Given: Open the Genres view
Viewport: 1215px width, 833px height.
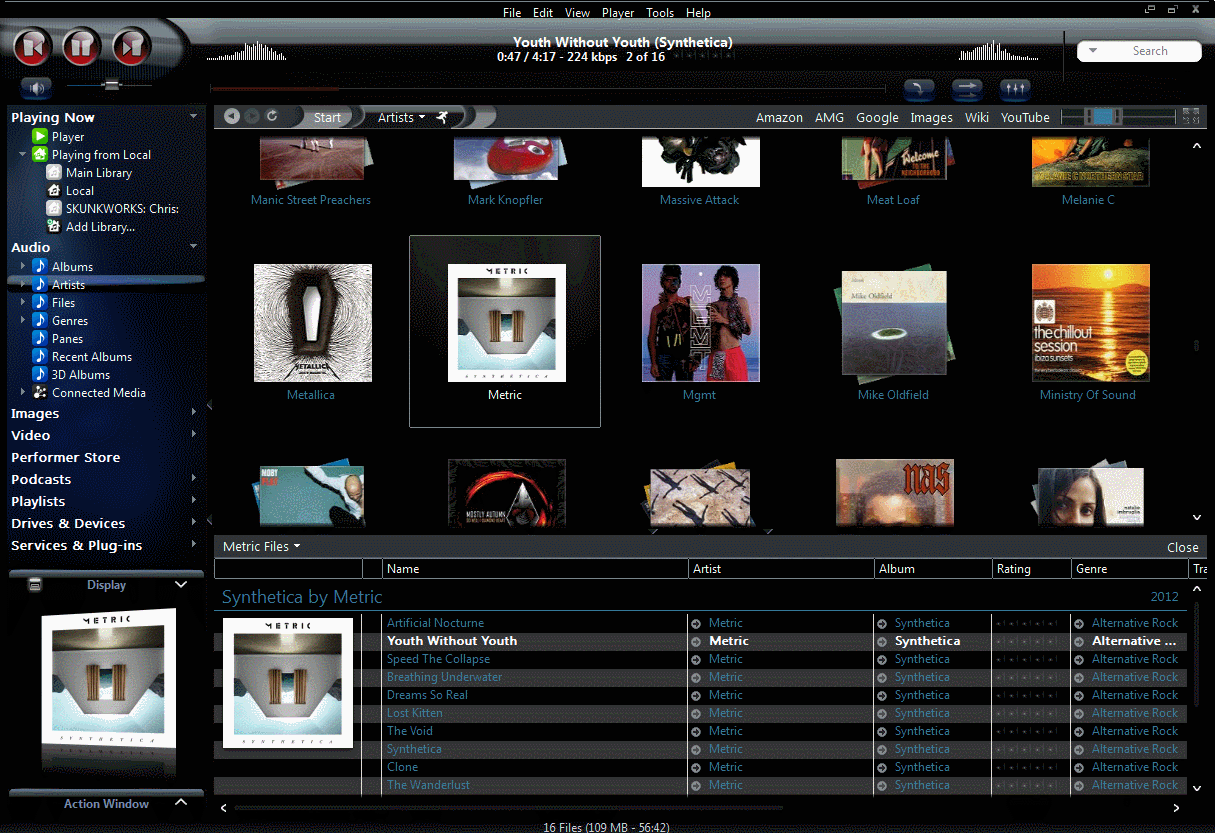Looking at the screenshot, I should click(x=70, y=321).
